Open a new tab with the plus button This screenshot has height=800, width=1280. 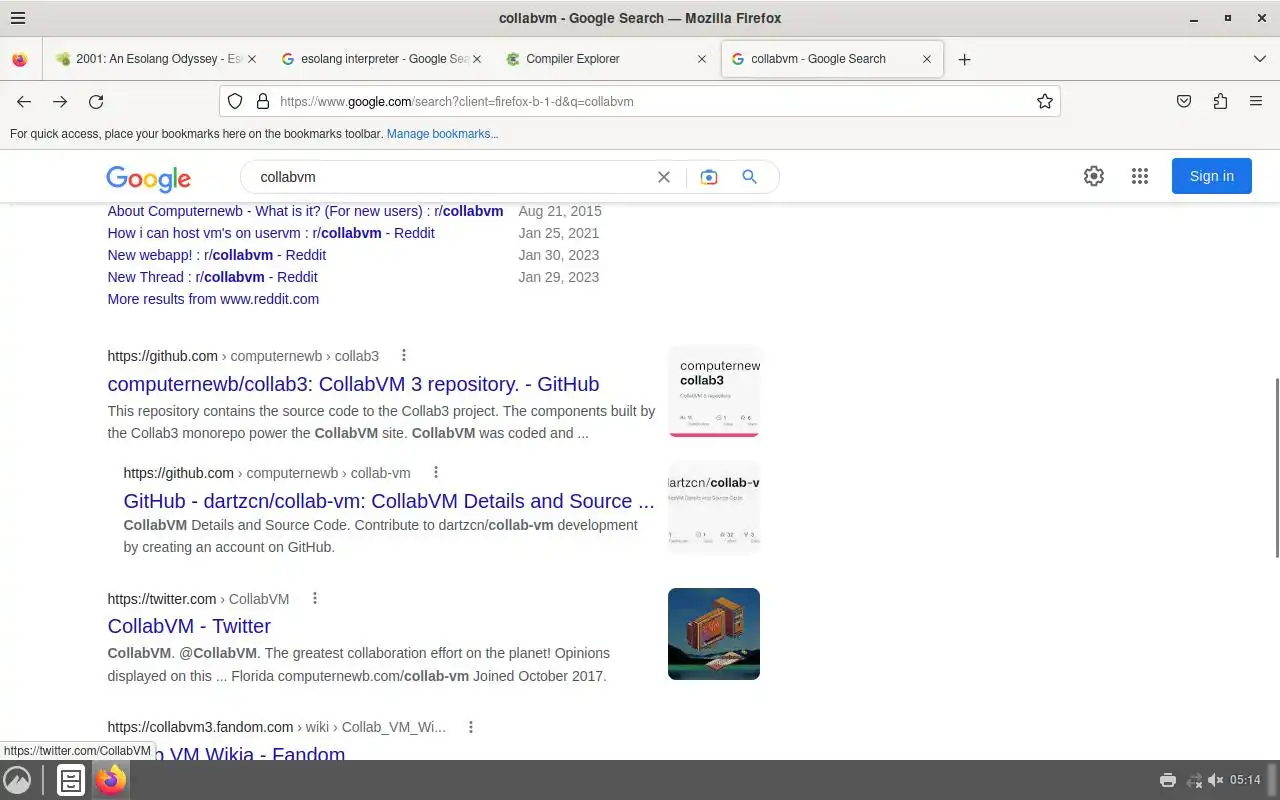[x=964, y=59]
